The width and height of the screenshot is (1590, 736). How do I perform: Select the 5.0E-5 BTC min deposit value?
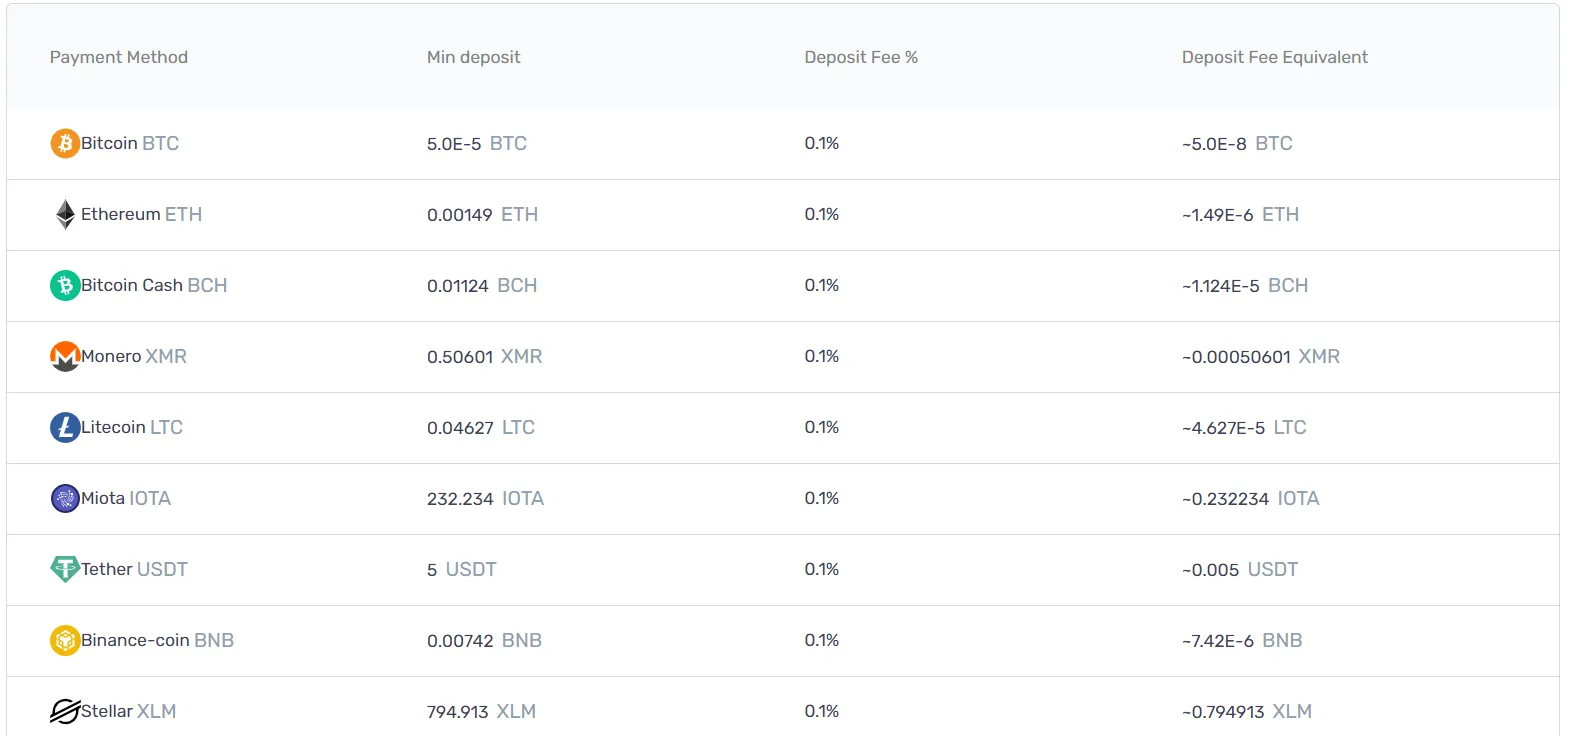(477, 143)
